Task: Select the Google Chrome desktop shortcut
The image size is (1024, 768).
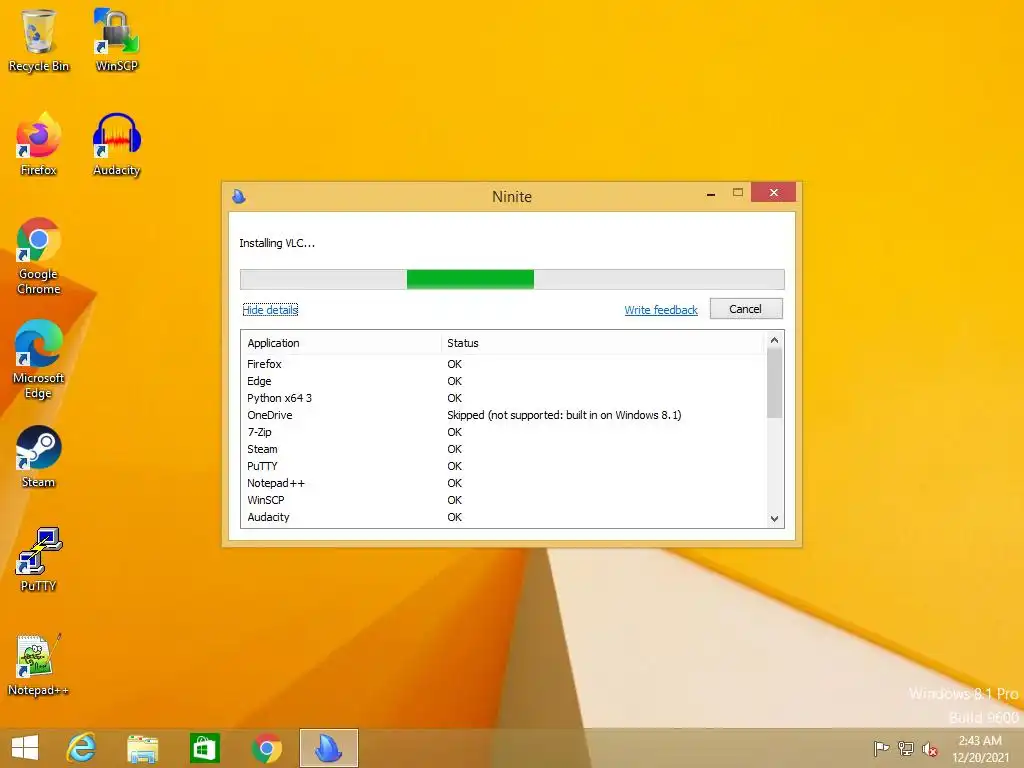Action: (39, 256)
